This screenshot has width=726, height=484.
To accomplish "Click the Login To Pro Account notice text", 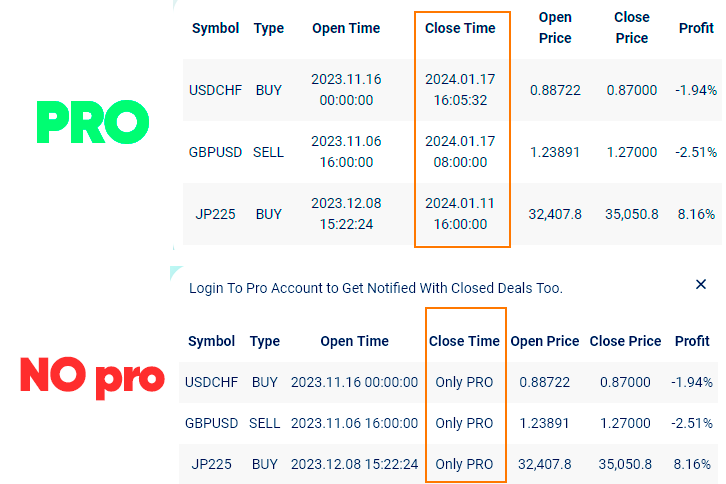I will (376, 288).
